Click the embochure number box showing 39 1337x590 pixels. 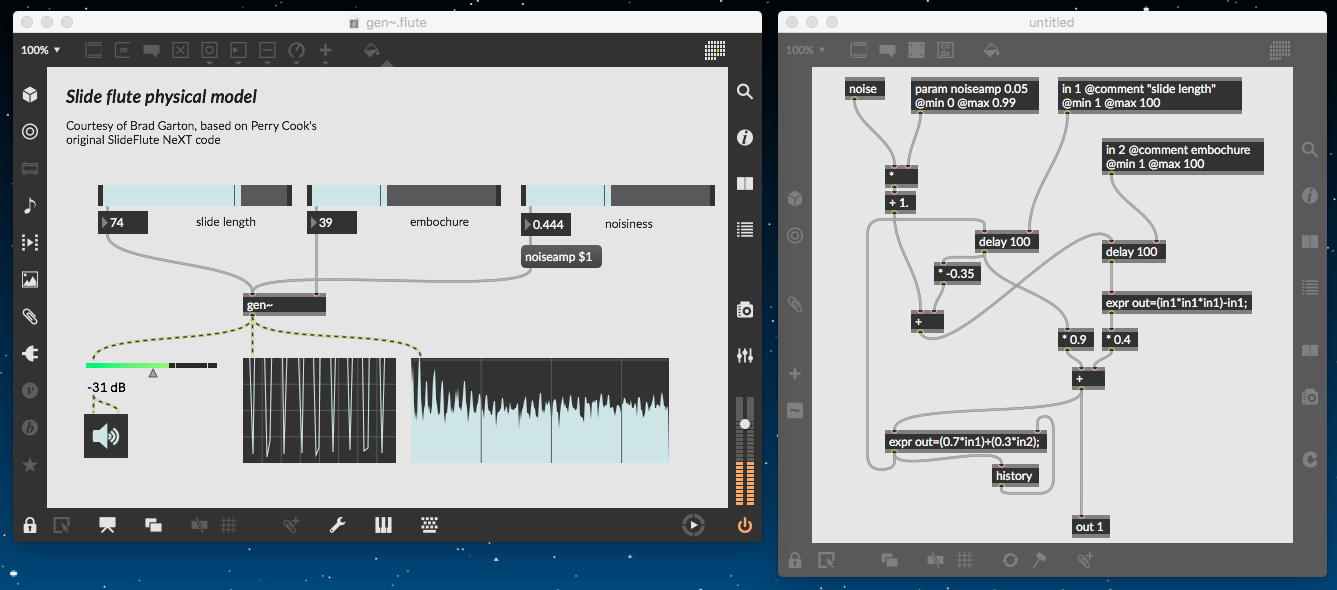coord(332,222)
